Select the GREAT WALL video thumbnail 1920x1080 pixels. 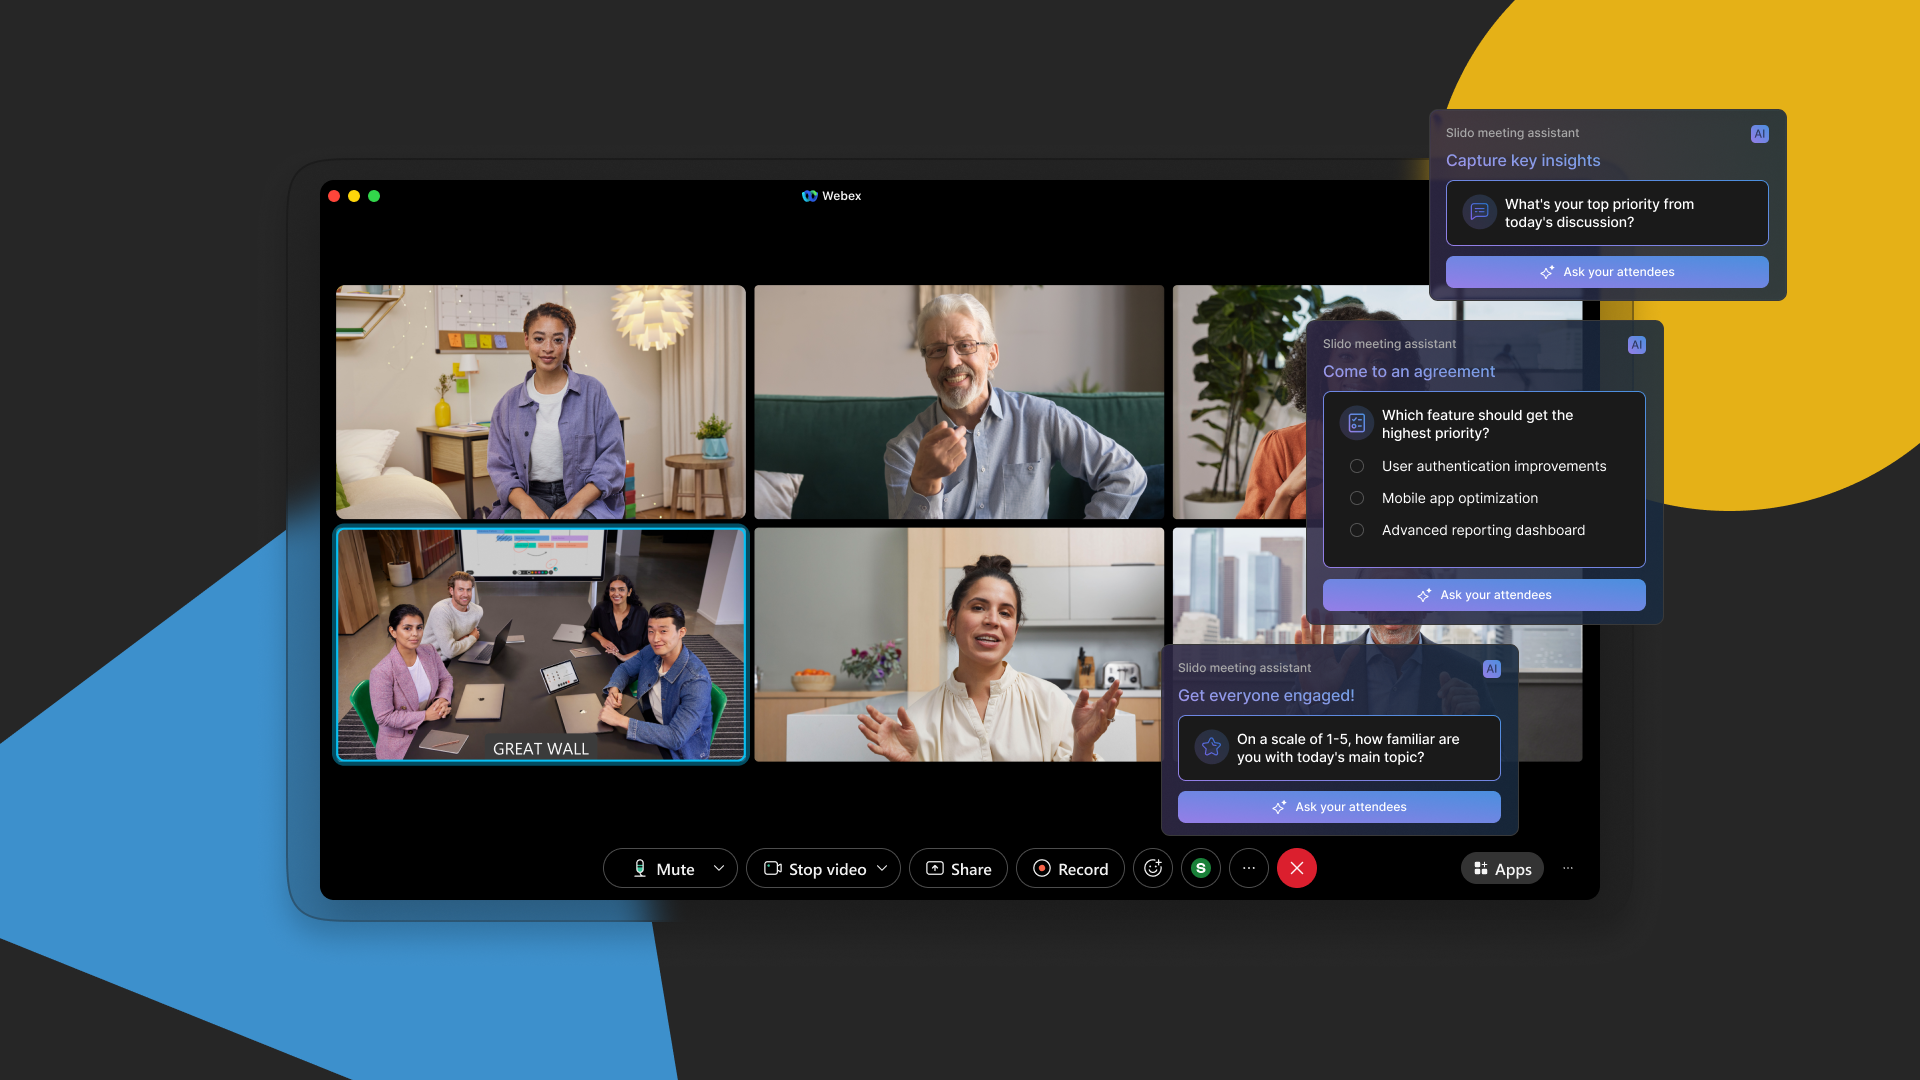coord(541,645)
